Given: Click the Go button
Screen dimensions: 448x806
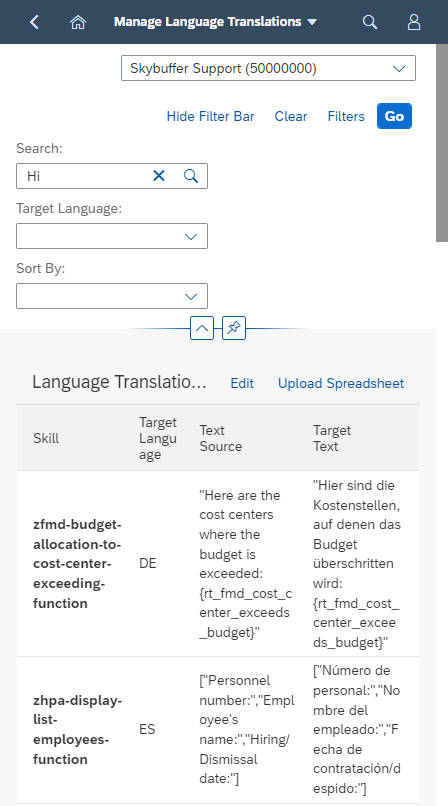Looking at the screenshot, I should [395, 116].
